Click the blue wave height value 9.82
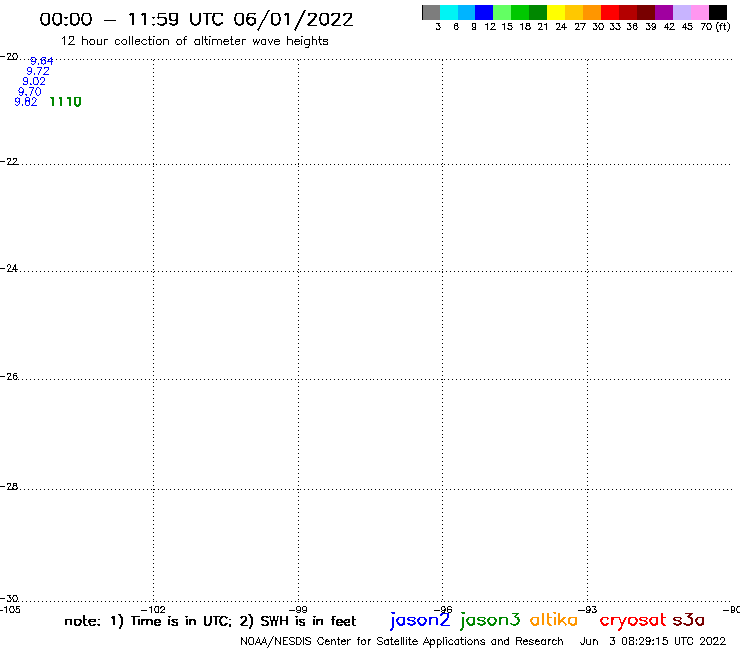The image size is (740, 650). click(26, 102)
